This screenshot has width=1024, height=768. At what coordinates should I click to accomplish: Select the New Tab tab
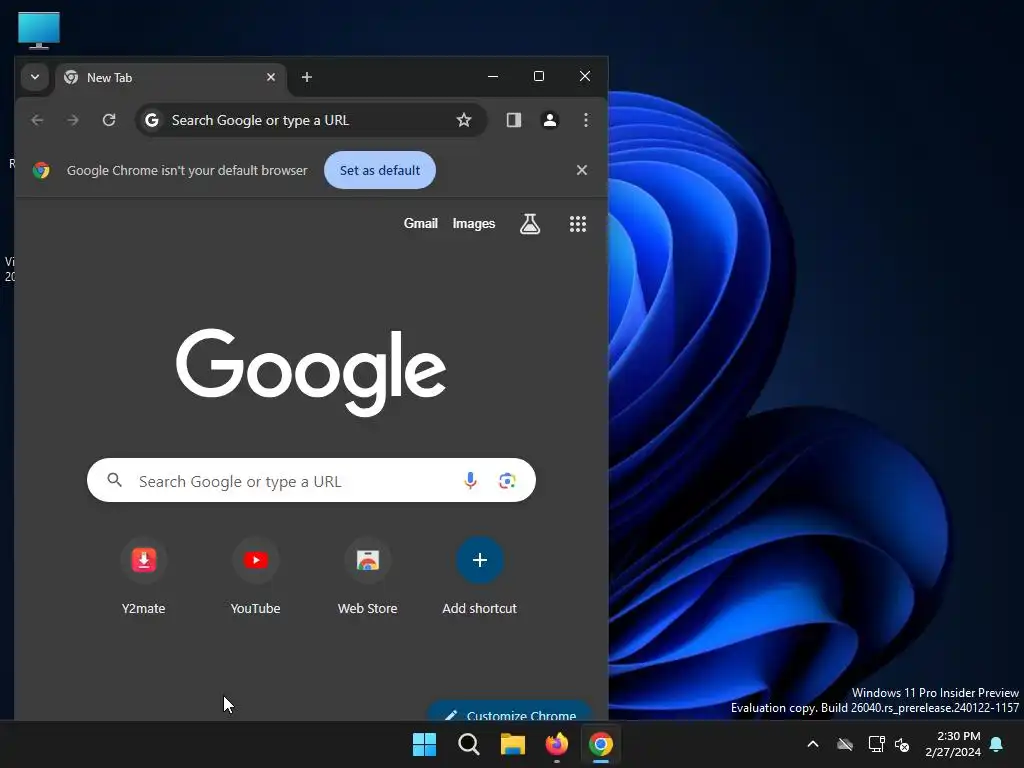pyautogui.click(x=171, y=78)
